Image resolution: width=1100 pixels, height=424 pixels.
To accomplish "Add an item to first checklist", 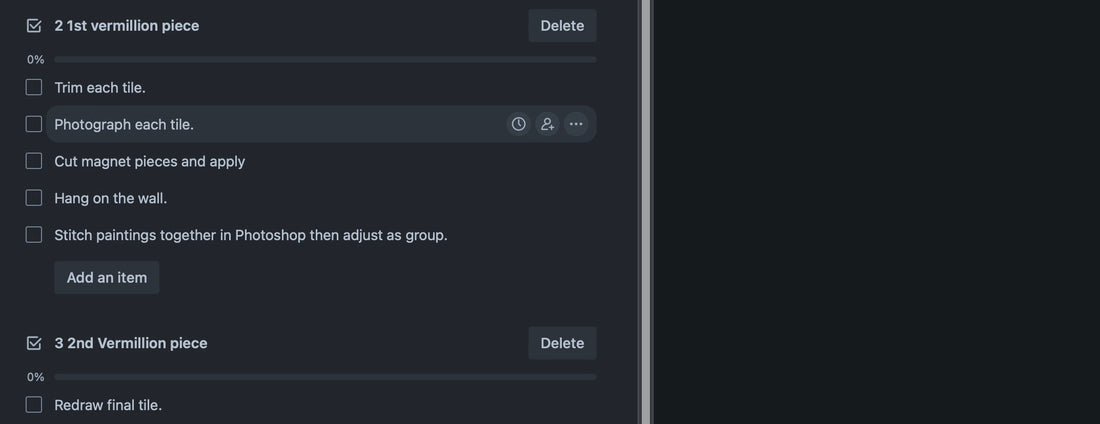I will (x=107, y=277).
